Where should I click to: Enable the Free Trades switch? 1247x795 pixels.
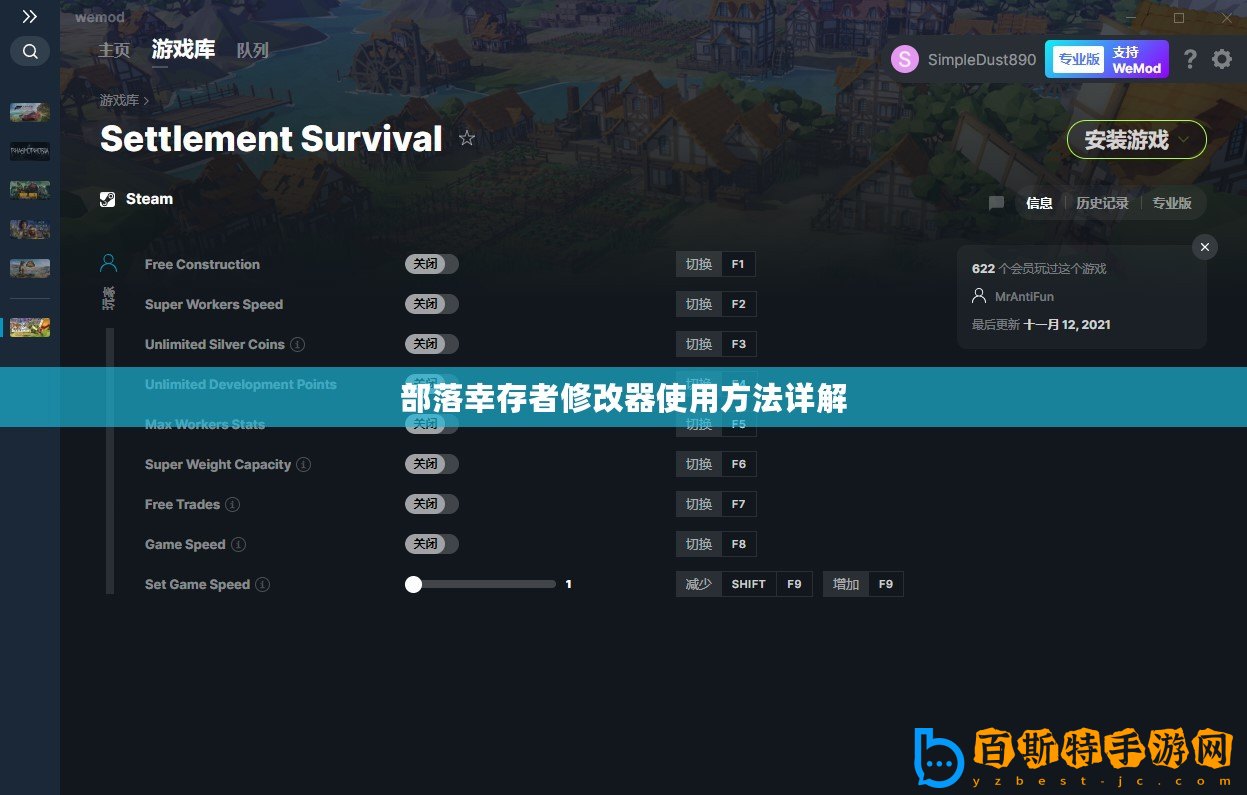[432, 504]
